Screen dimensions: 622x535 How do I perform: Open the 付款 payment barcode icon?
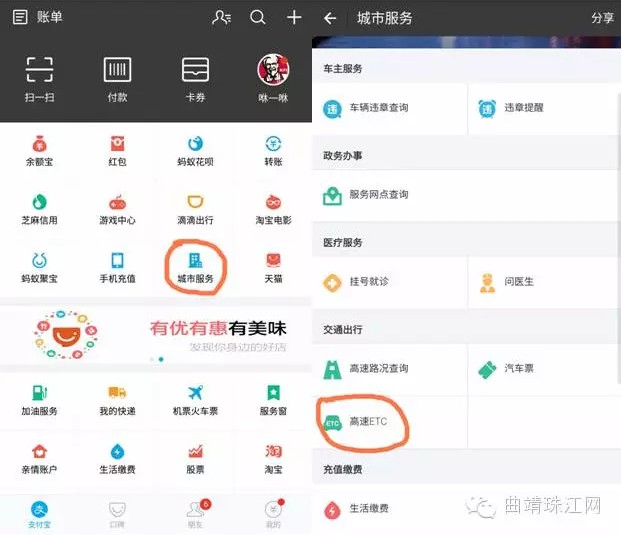click(117, 70)
